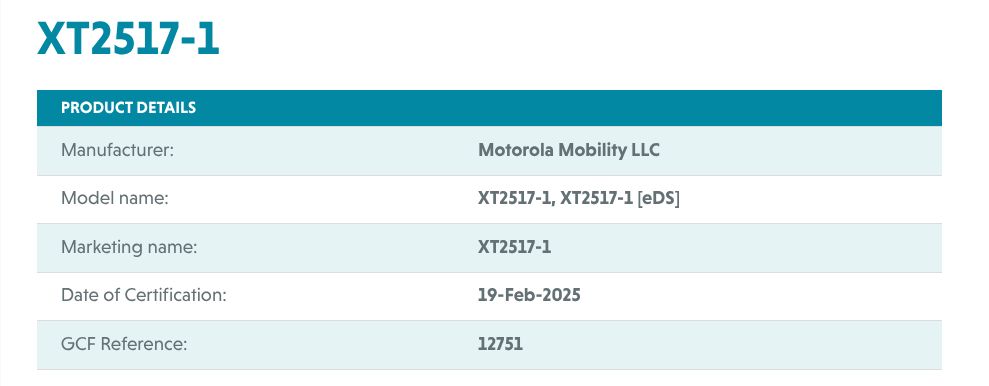Click the word LLC in manufacturer value
The width and height of the screenshot is (989, 386).
(x=645, y=150)
